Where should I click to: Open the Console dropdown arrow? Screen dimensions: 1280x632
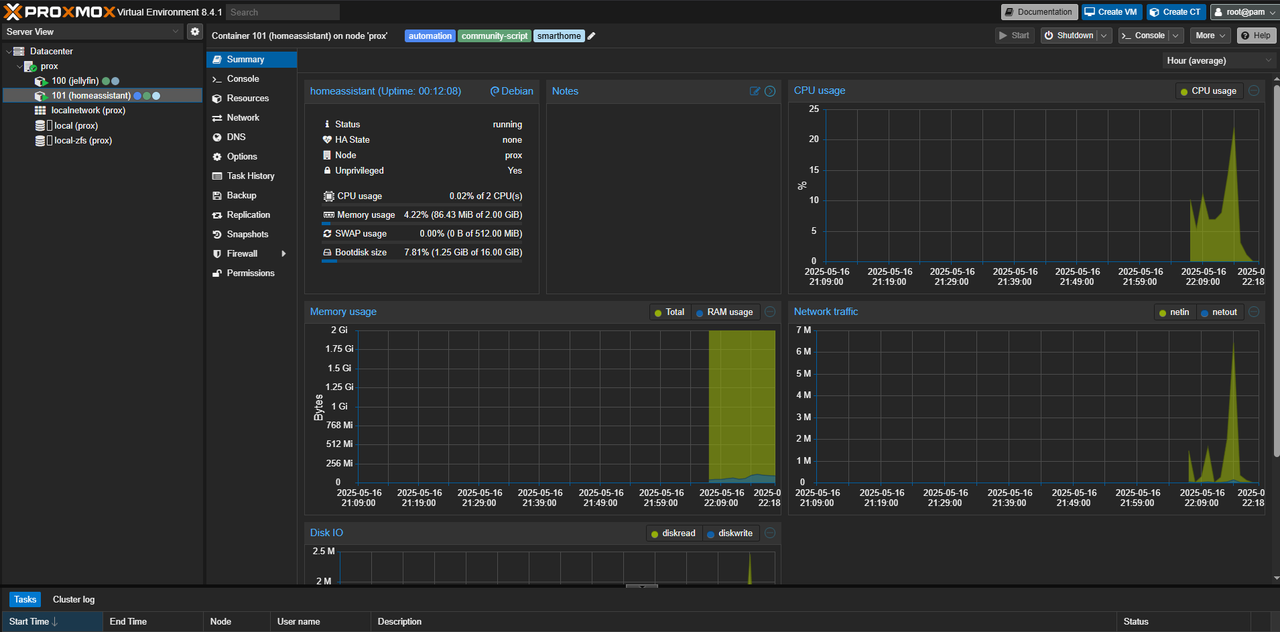(1176, 36)
